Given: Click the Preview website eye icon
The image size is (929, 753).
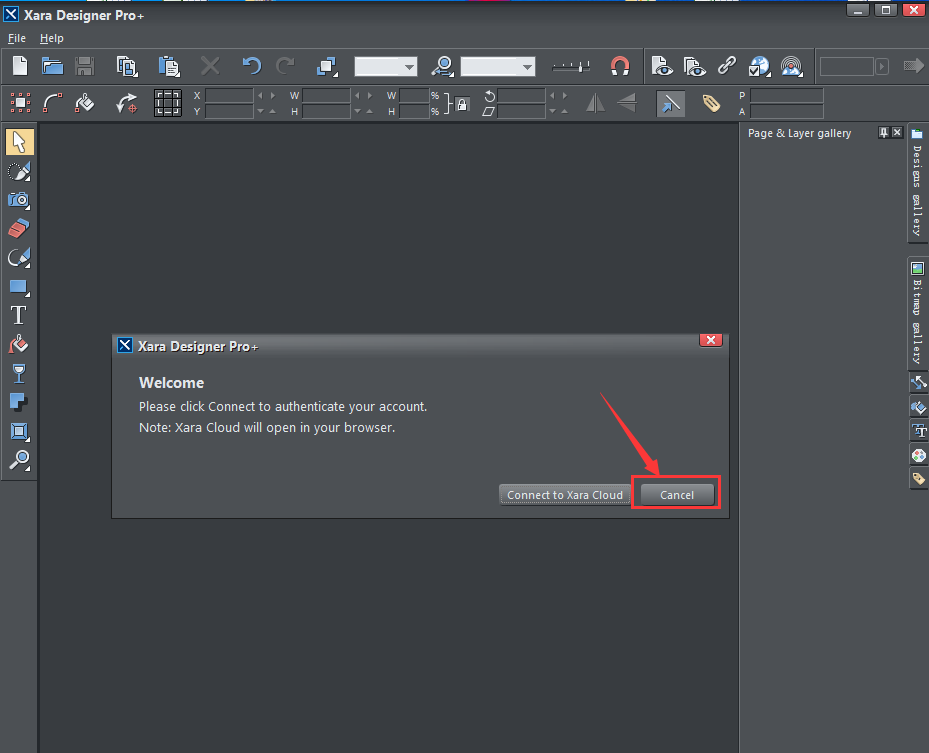Looking at the screenshot, I should click(x=694, y=66).
